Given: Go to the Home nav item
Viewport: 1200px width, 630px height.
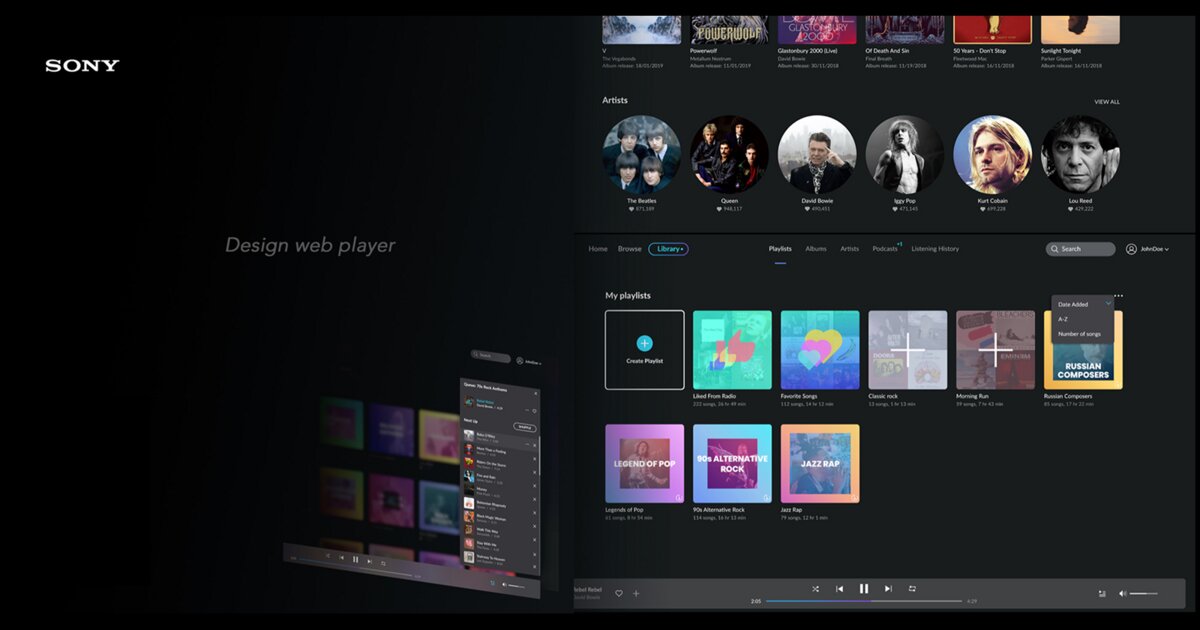Looking at the screenshot, I should click(598, 249).
